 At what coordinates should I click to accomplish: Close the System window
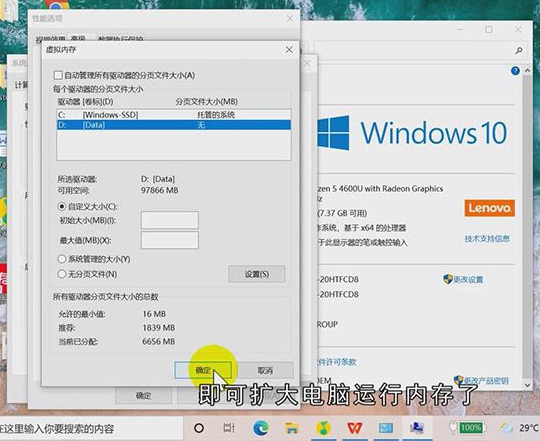click(x=518, y=30)
